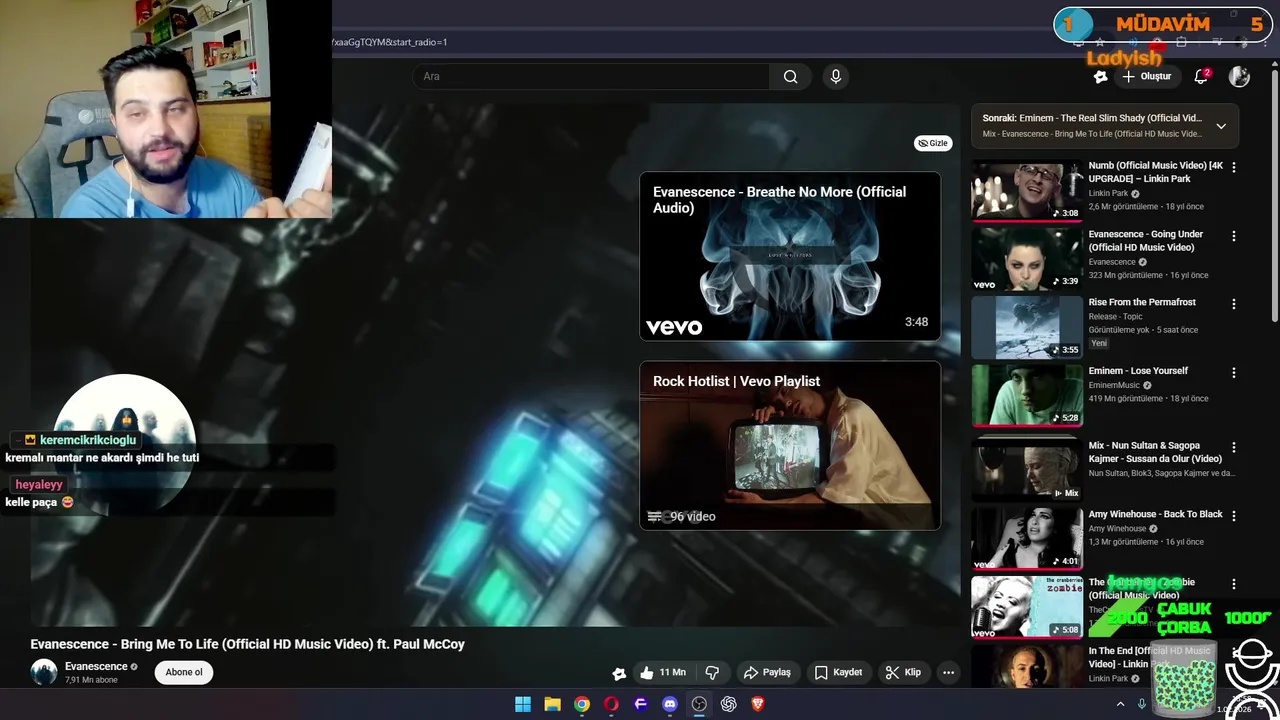Screen dimensions: 1280x720
Task: Click the Ara search input field
Action: pyautogui.click(x=591, y=76)
